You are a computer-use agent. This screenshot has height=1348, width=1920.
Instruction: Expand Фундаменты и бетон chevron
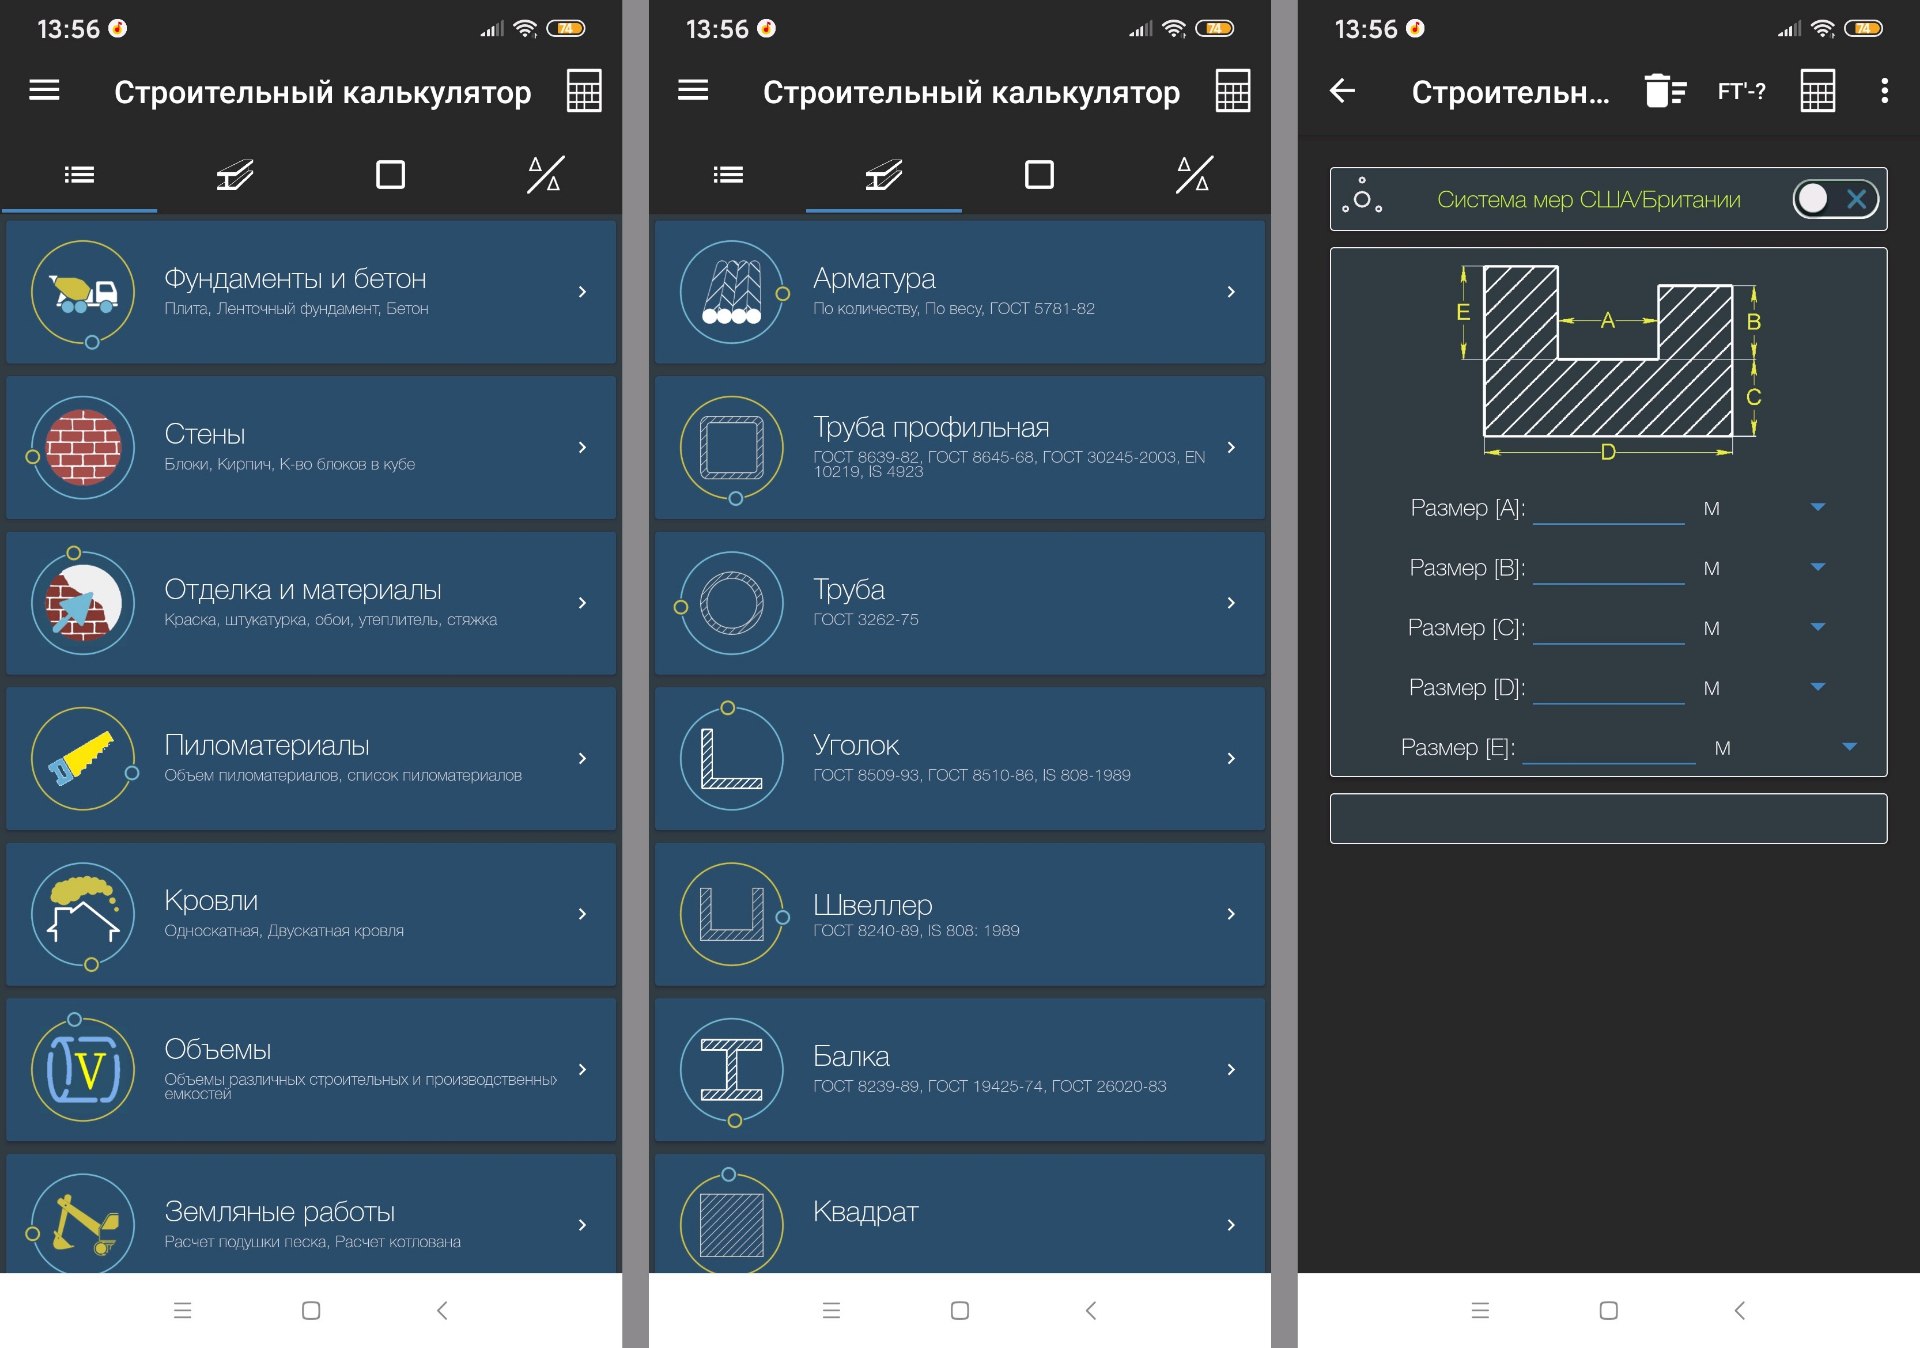tap(582, 292)
